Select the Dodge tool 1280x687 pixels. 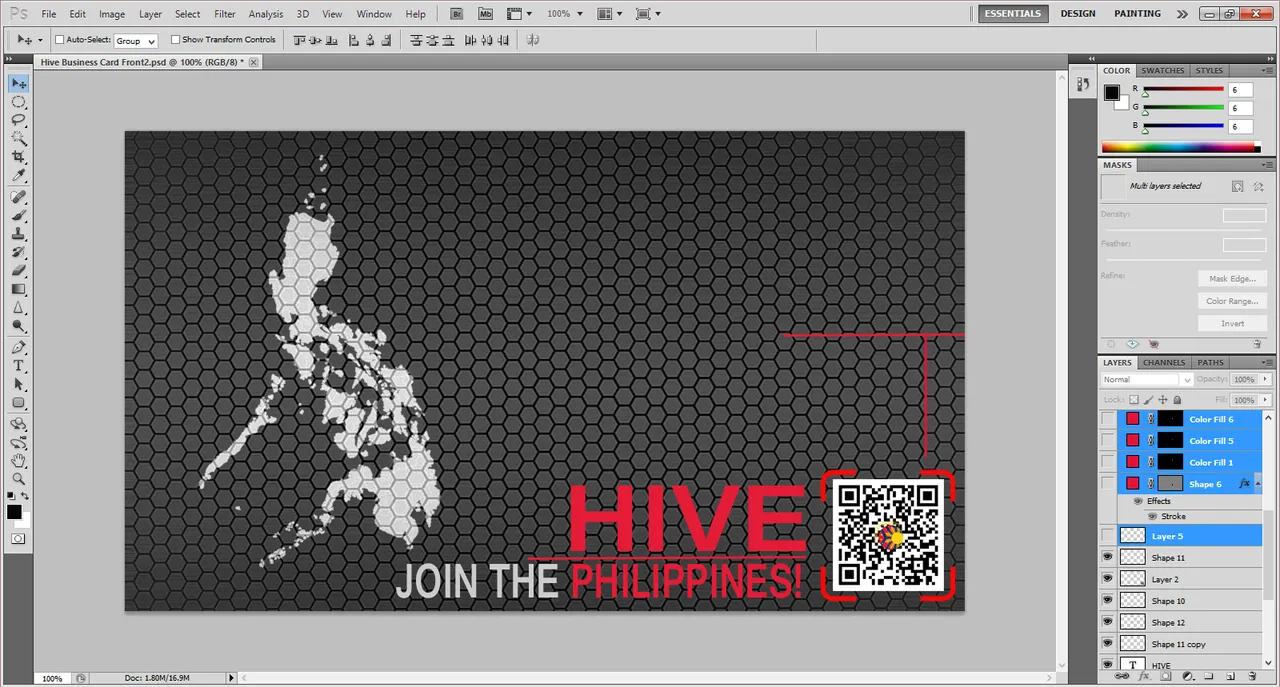pos(18,327)
